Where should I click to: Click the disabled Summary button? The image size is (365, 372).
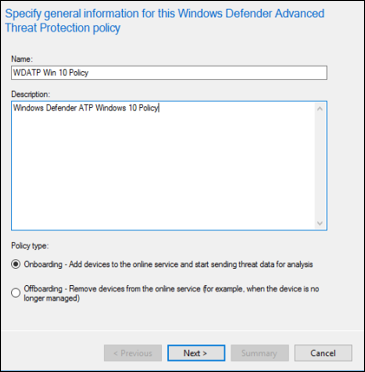tap(260, 353)
